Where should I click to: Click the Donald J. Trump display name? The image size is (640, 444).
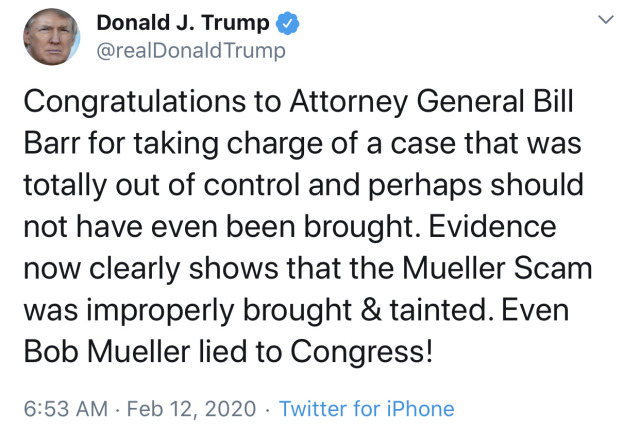(x=183, y=23)
